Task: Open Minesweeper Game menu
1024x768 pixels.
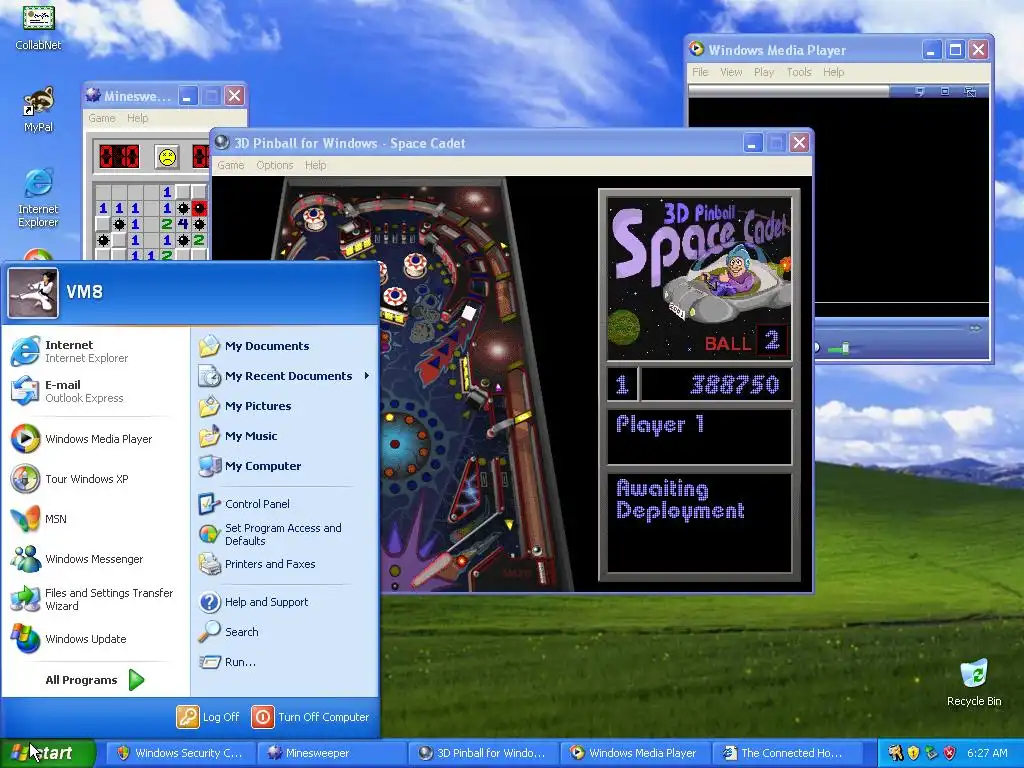Action: coord(102,118)
